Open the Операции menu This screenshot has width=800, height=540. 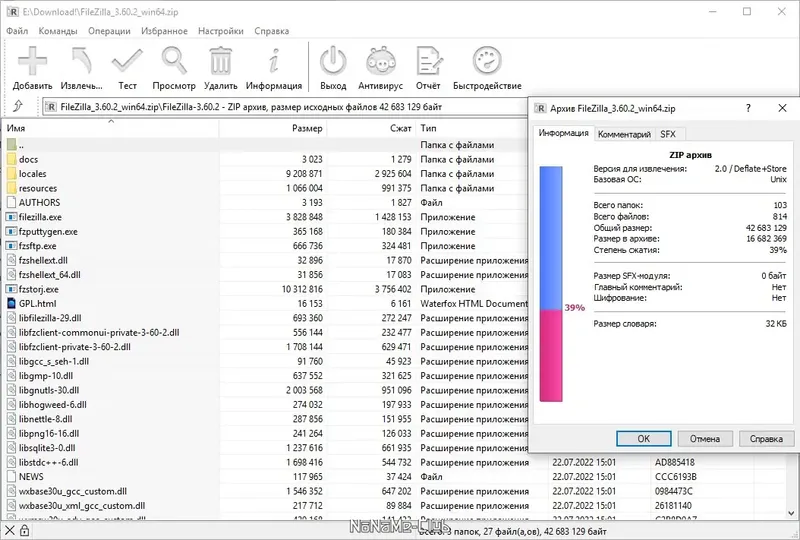point(109,31)
